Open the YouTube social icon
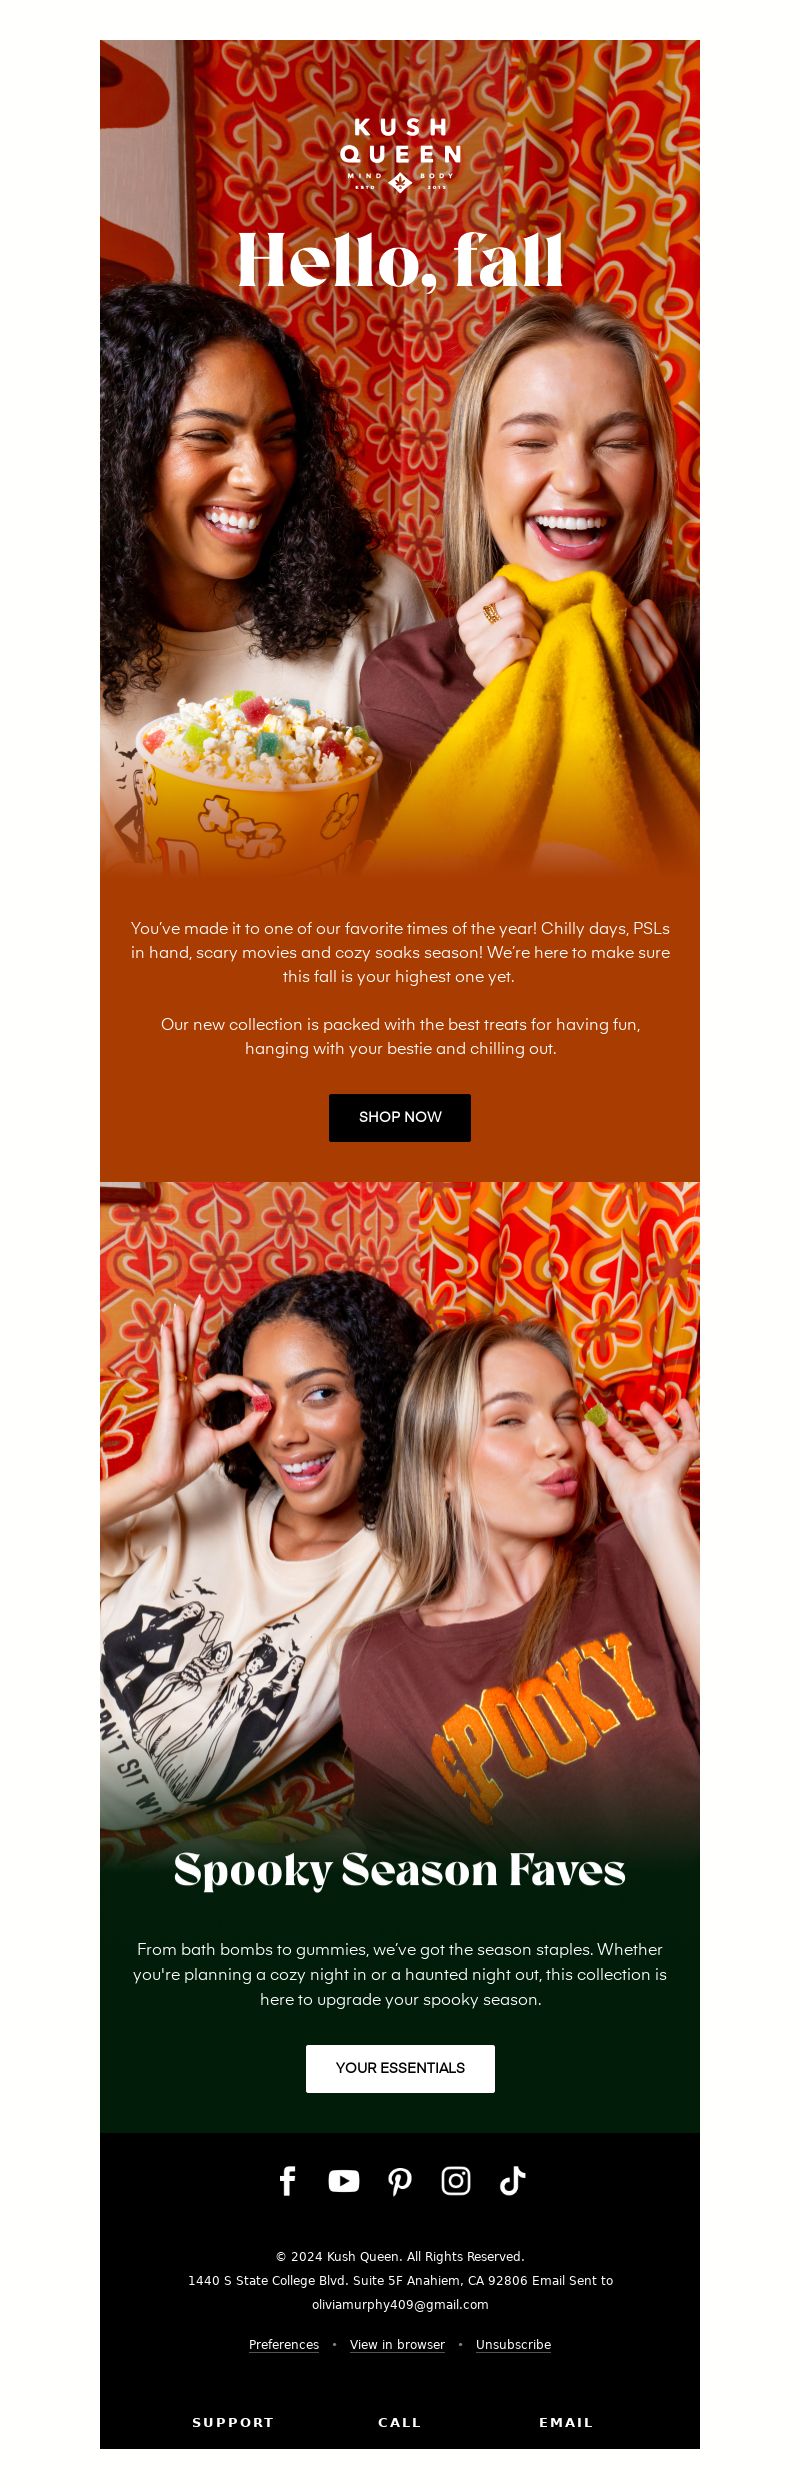The height and width of the screenshot is (2488, 800). 344,2181
